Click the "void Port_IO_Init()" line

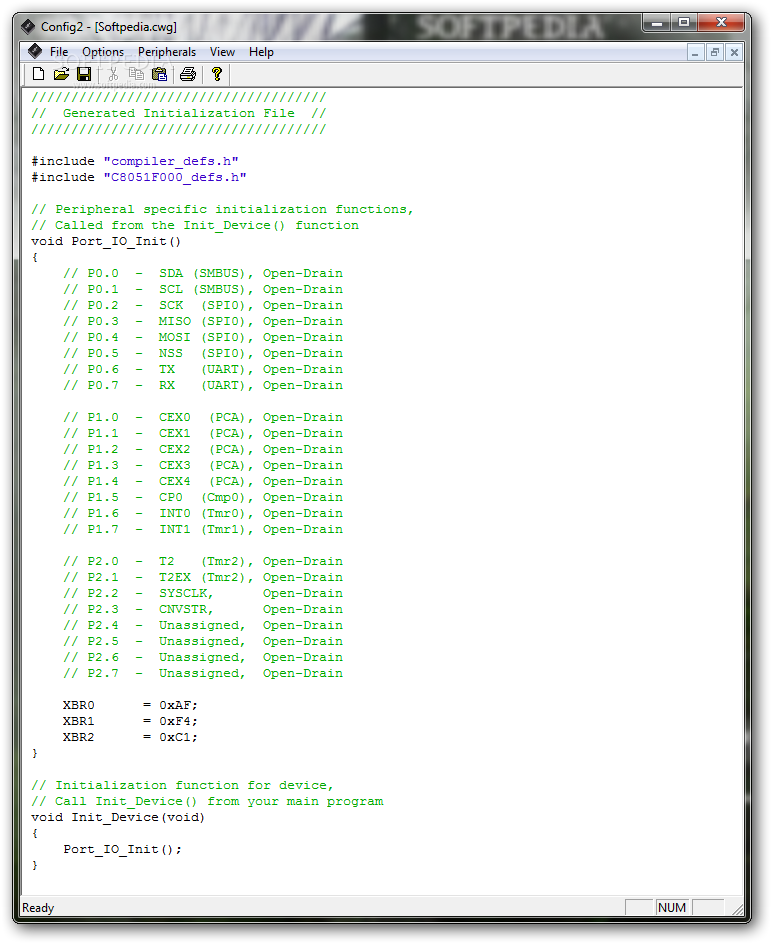coord(106,241)
